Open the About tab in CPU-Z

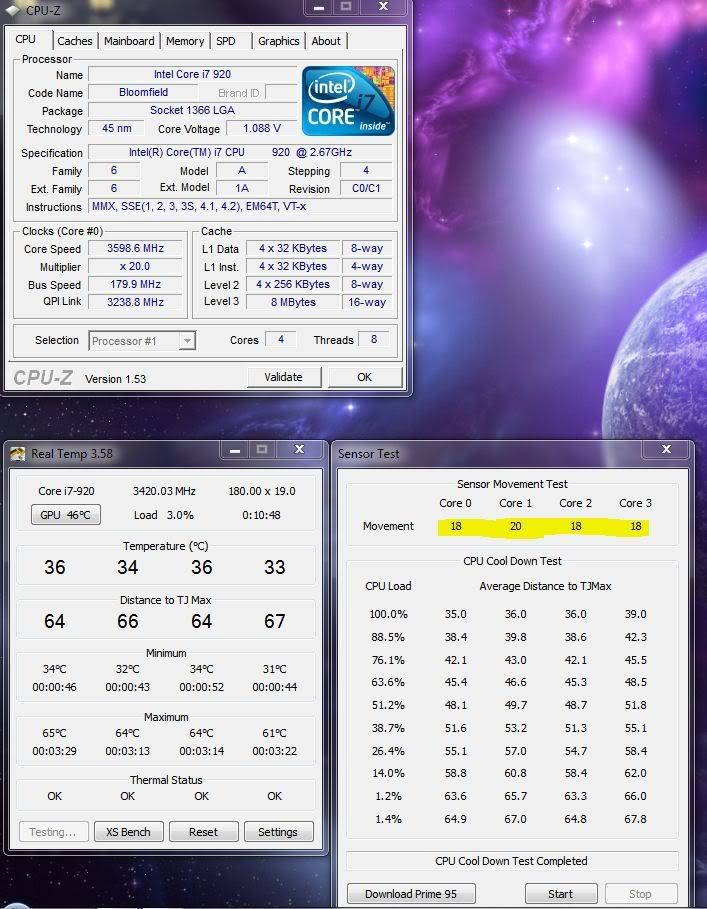(x=326, y=41)
